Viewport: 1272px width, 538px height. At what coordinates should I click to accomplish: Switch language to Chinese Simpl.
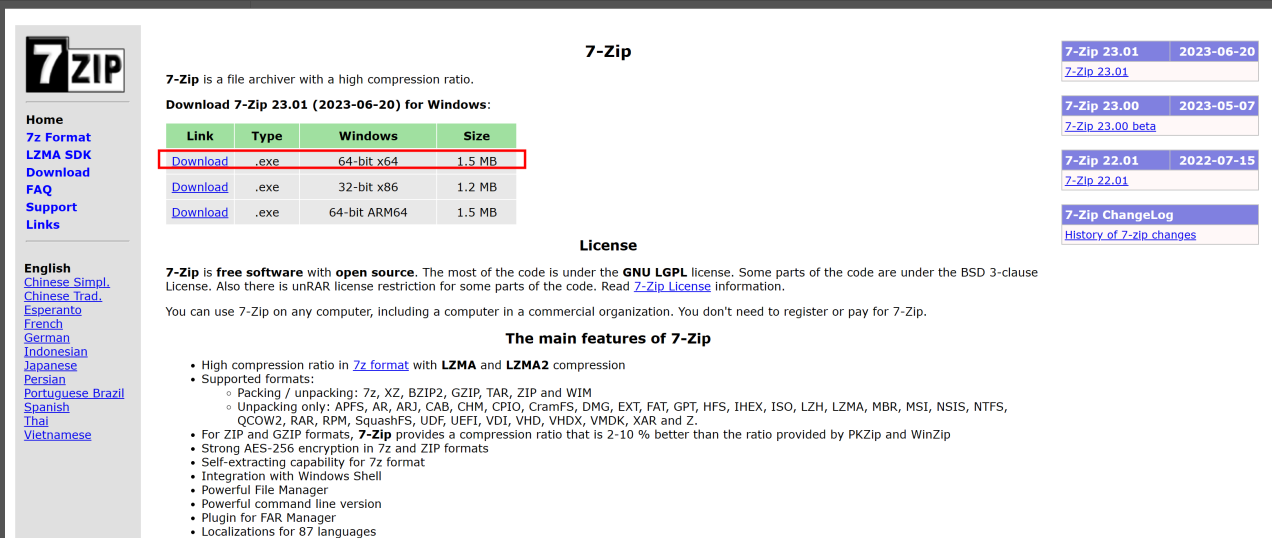point(67,282)
